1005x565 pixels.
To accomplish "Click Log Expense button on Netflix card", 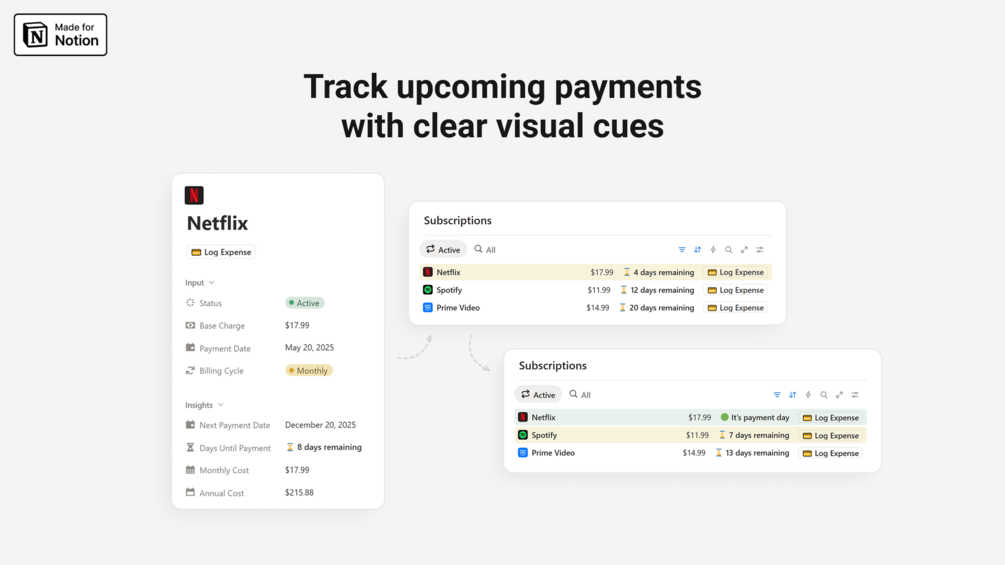I will (x=221, y=252).
